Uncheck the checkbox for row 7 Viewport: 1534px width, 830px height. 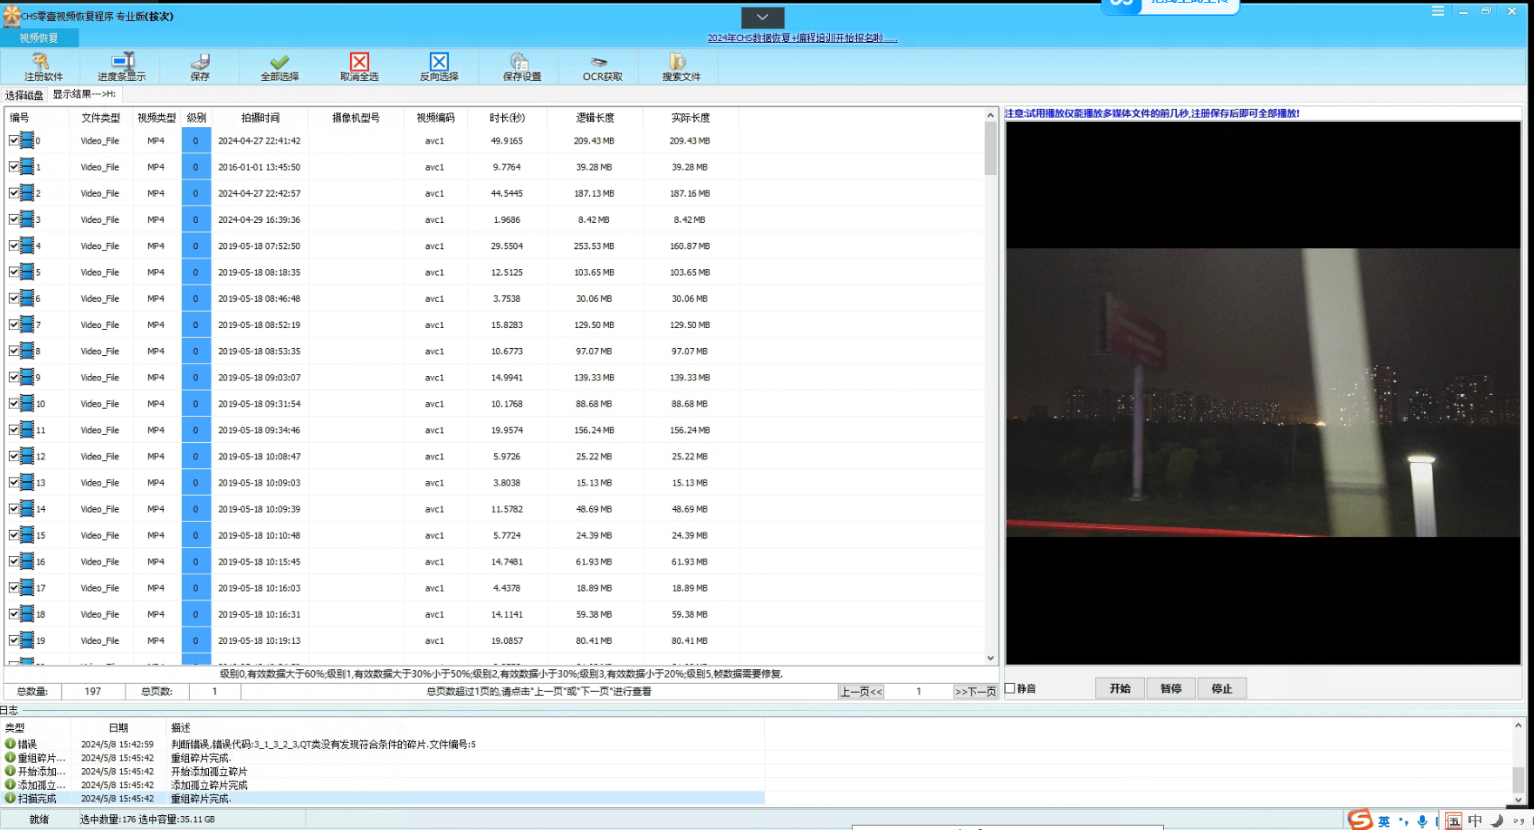click(14, 324)
